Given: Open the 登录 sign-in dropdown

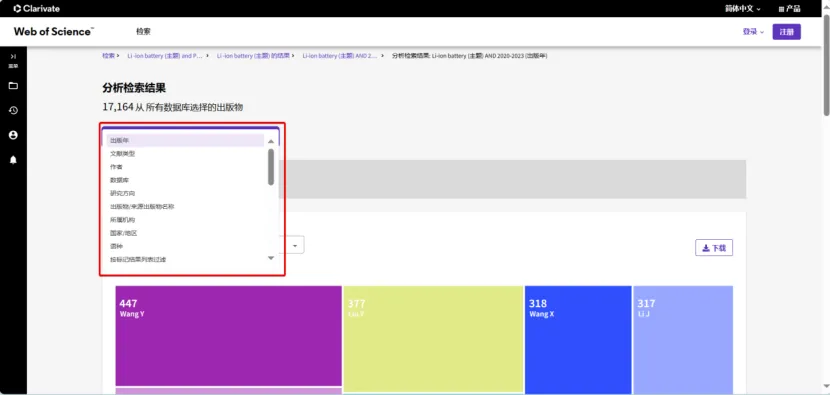Looking at the screenshot, I should pos(753,32).
